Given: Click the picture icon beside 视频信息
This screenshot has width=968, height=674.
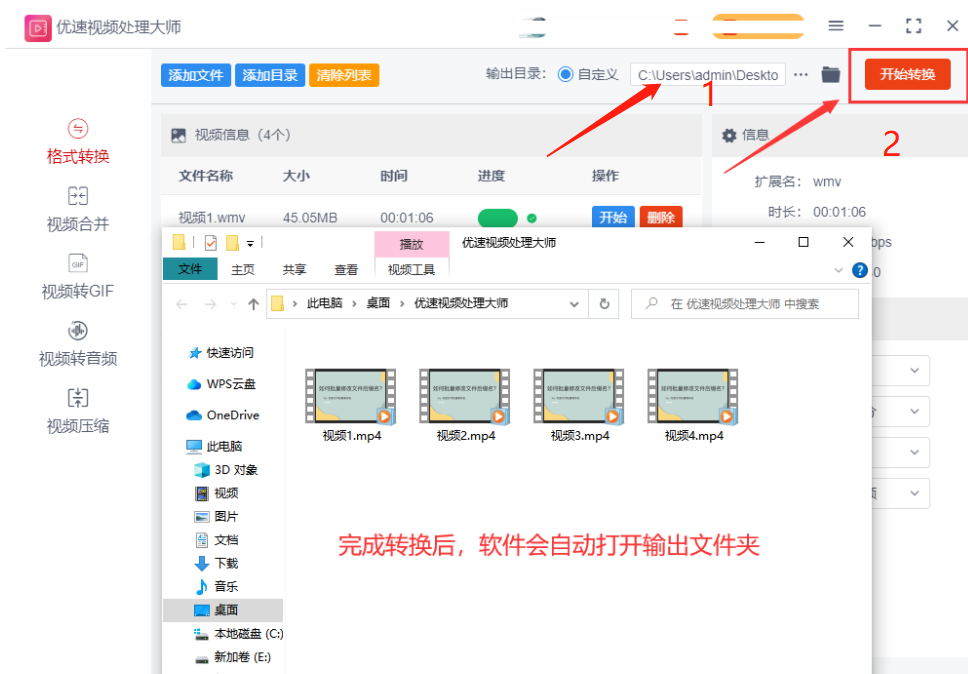Looking at the screenshot, I should click(x=178, y=135).
